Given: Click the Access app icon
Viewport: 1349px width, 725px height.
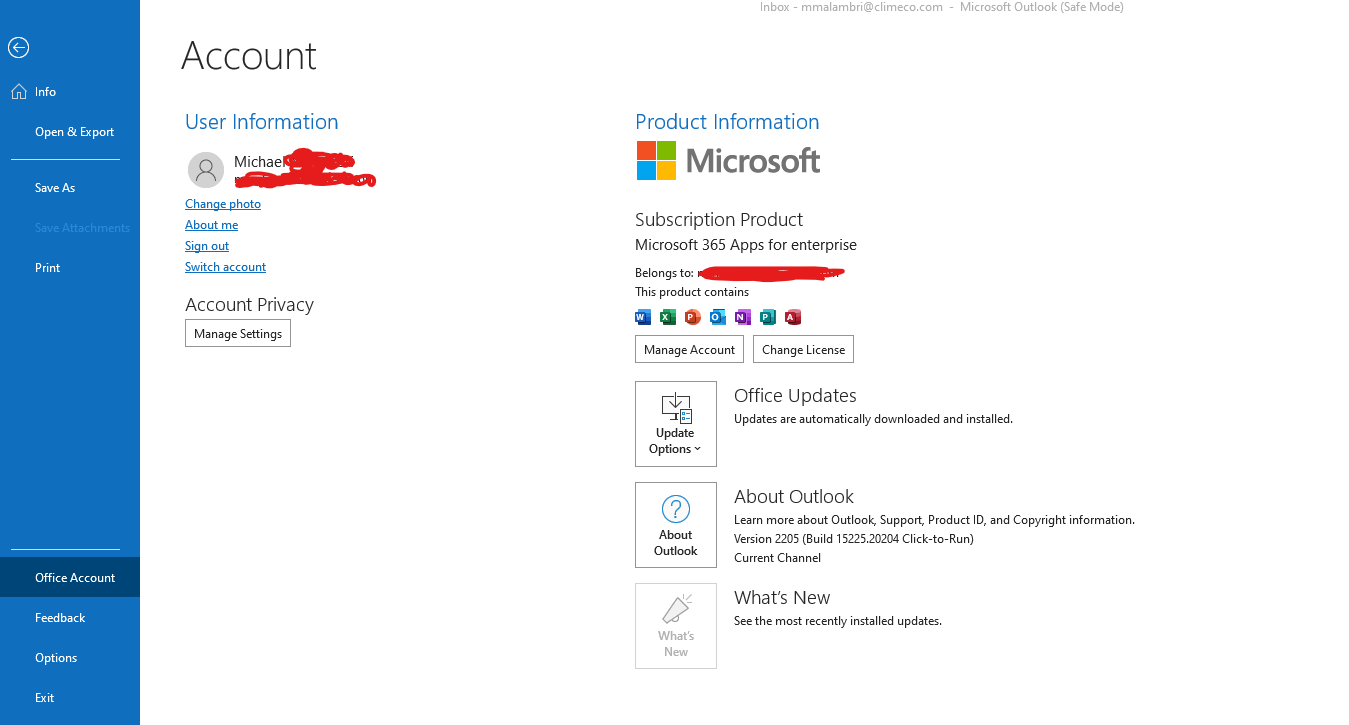Looking at the screenshot, I should click(x=793, y=317).
